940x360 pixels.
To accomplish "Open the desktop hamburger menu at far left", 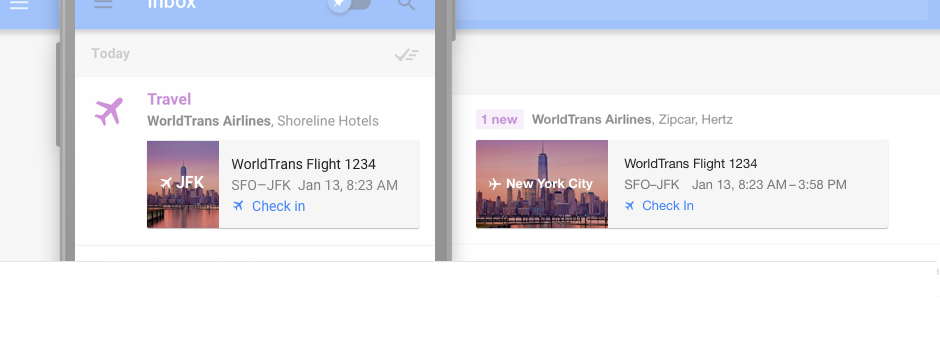I will click(19, 5).
